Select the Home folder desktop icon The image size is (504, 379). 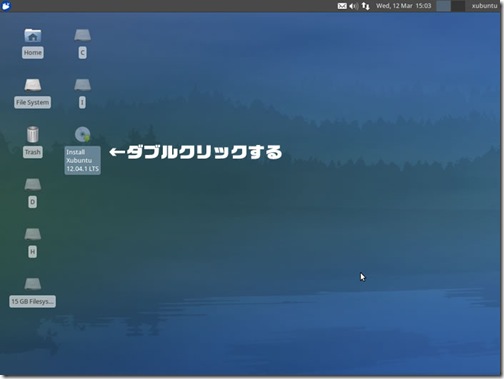(33, 35)
